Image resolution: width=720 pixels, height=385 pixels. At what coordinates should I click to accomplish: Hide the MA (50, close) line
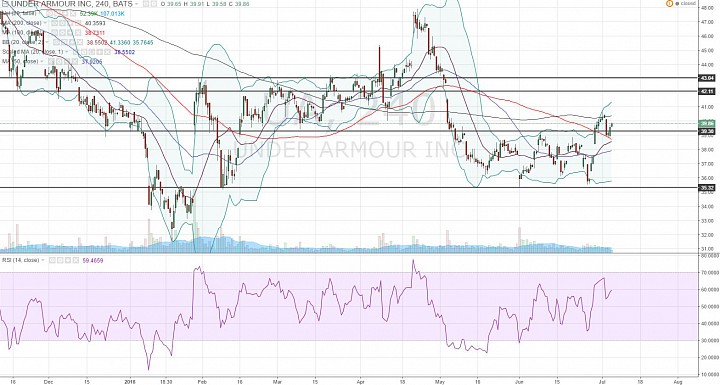[x=51, y=61]
